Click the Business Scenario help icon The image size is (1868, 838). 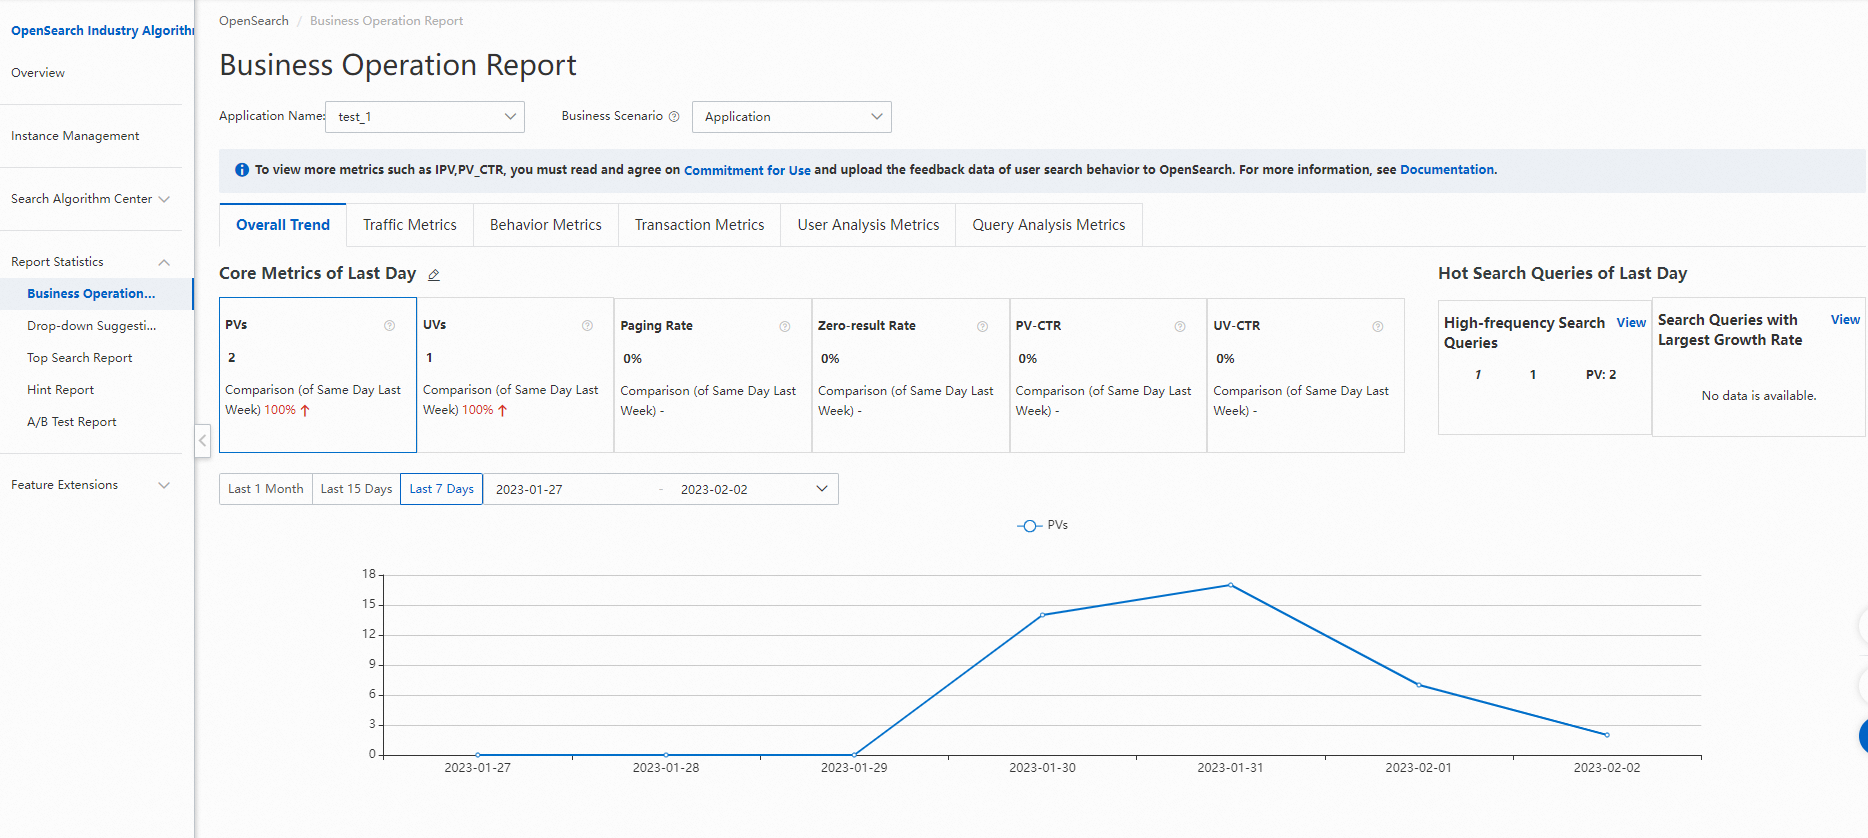click(x=674, y=117)
